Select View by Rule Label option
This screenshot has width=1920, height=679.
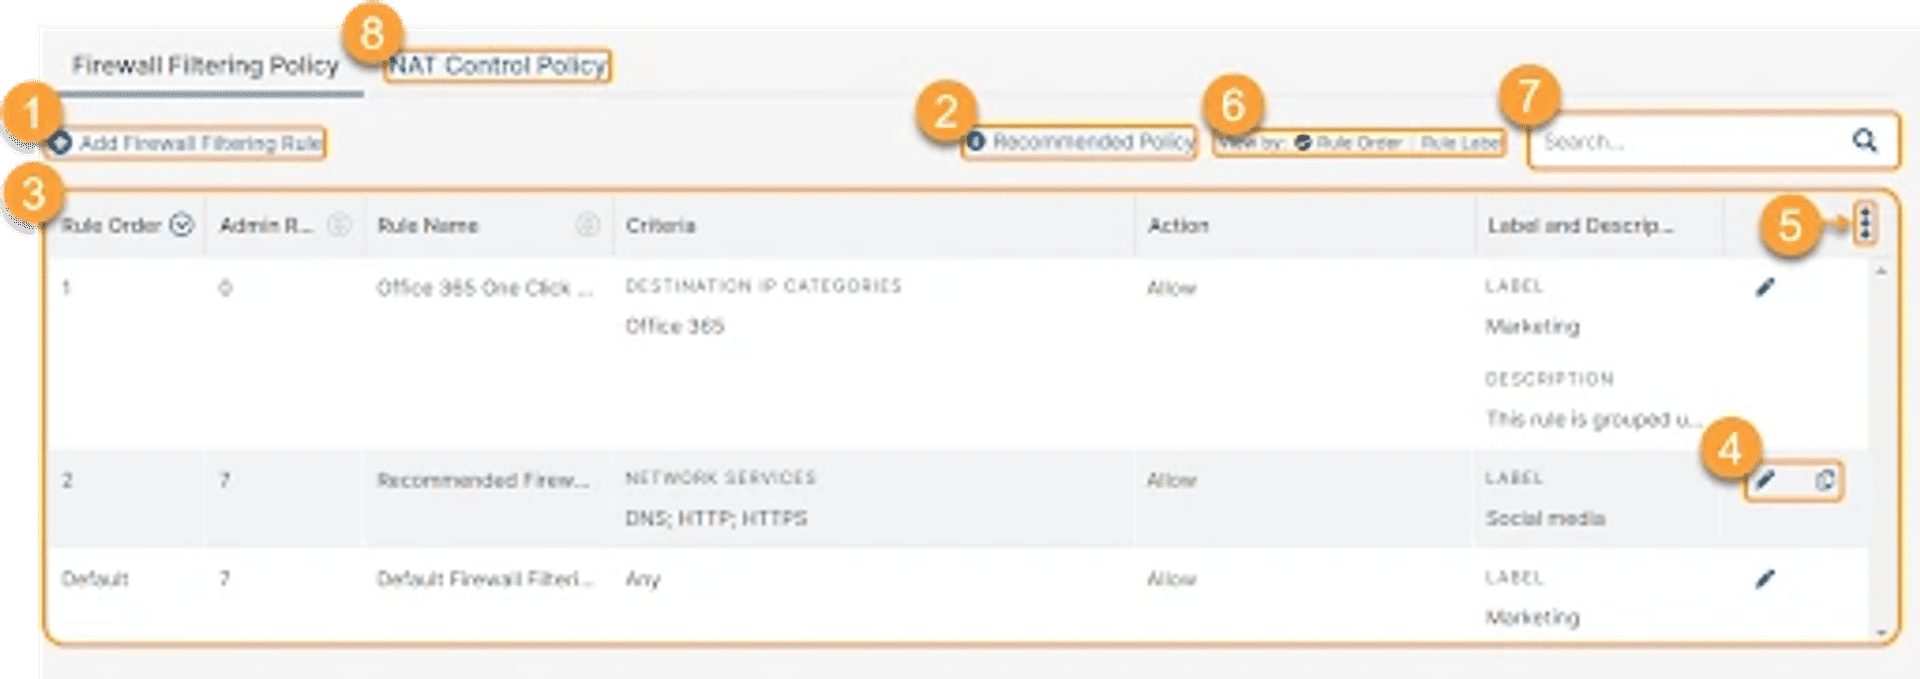pyautogui.click(x=1460, y=143)
